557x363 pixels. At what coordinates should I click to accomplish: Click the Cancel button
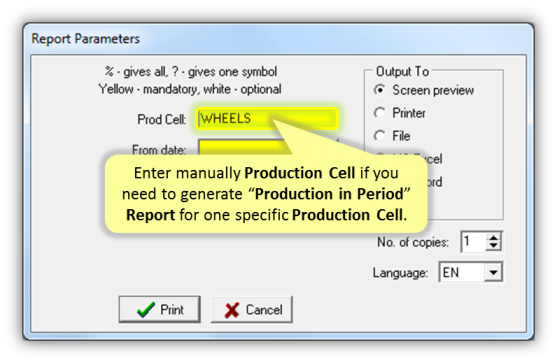pos(252,309)
